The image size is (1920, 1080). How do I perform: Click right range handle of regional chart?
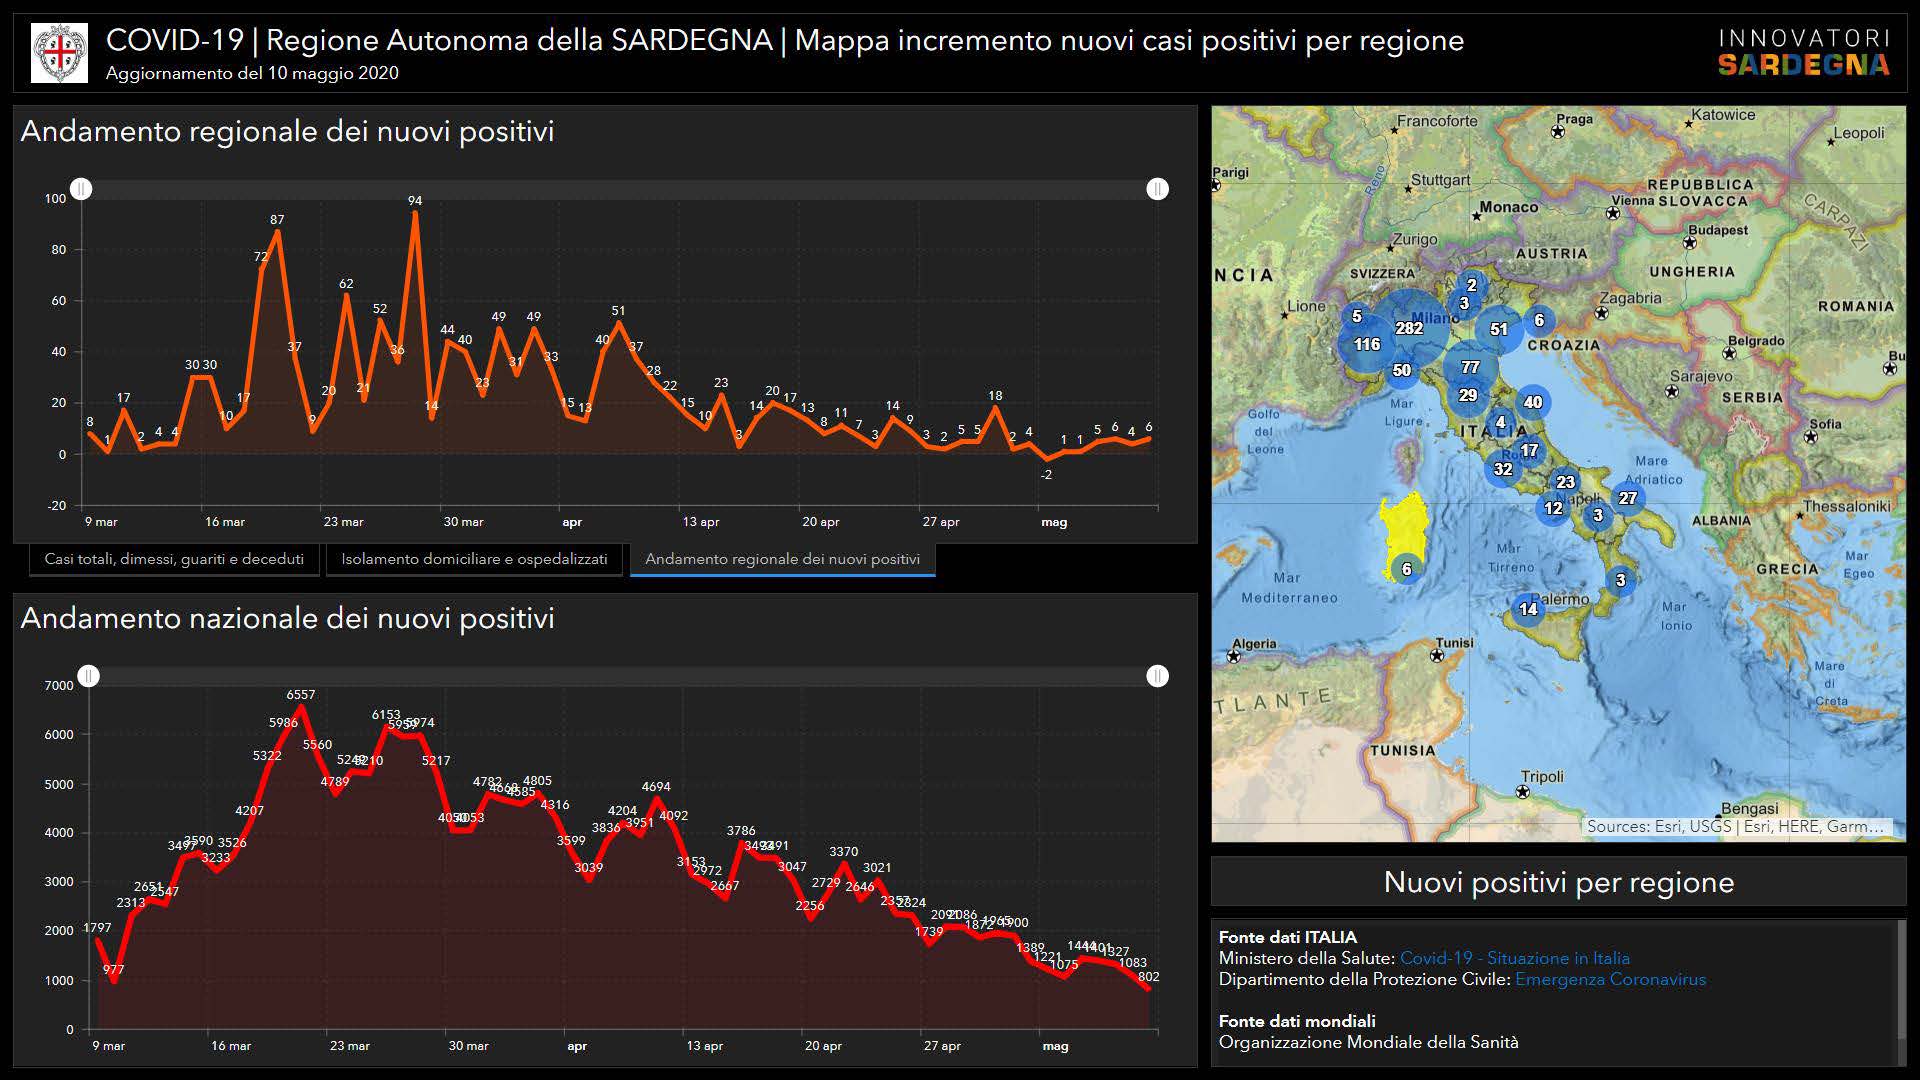tap(1157, 189)
